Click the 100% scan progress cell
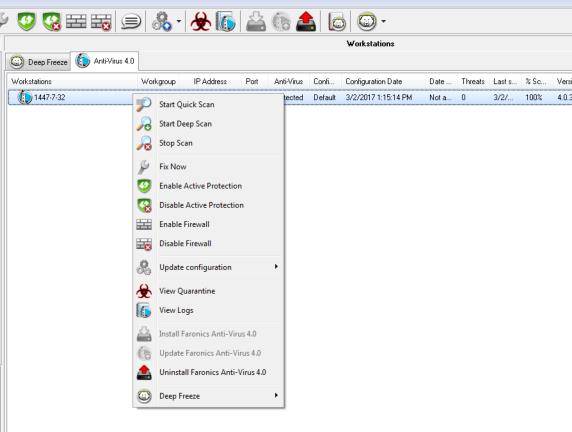 point(534,97)
